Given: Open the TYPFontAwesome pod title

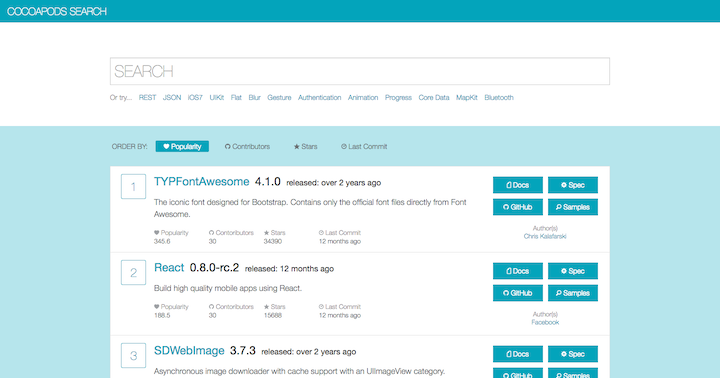Looking at the screenshot, I should click(x=202, y=181).
